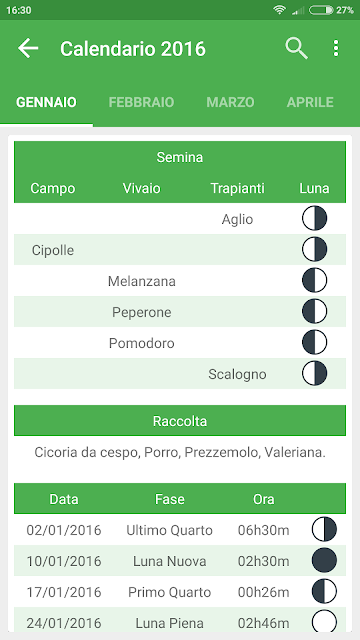Switch to the FEBBRAIO tab
Viewport: 360px width, 640px height.
pyautogui.click(x=141, y=102)
